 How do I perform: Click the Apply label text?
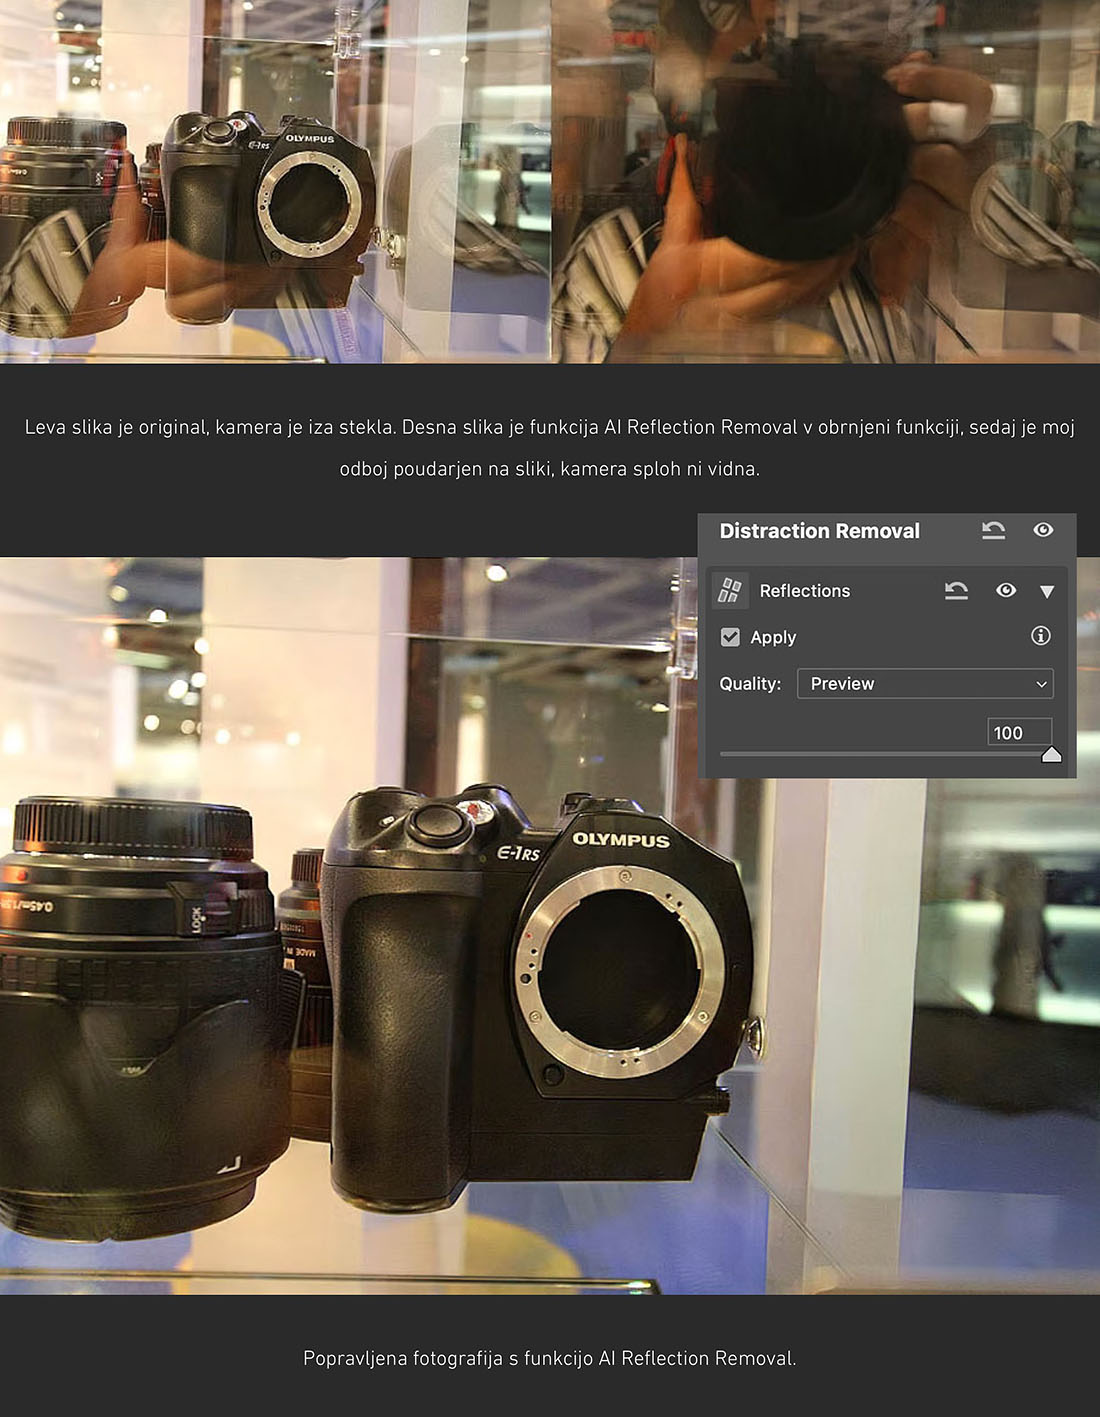[x=773, y=638]
